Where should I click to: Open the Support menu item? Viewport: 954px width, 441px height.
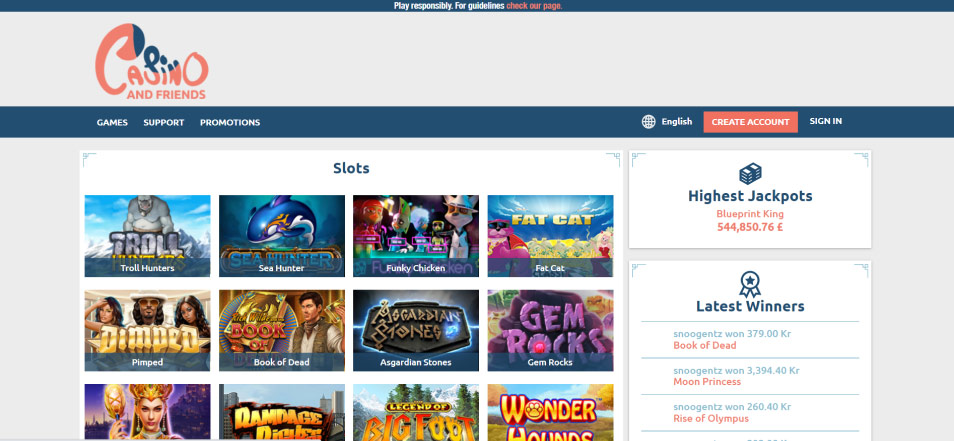[x=164, y=122]
